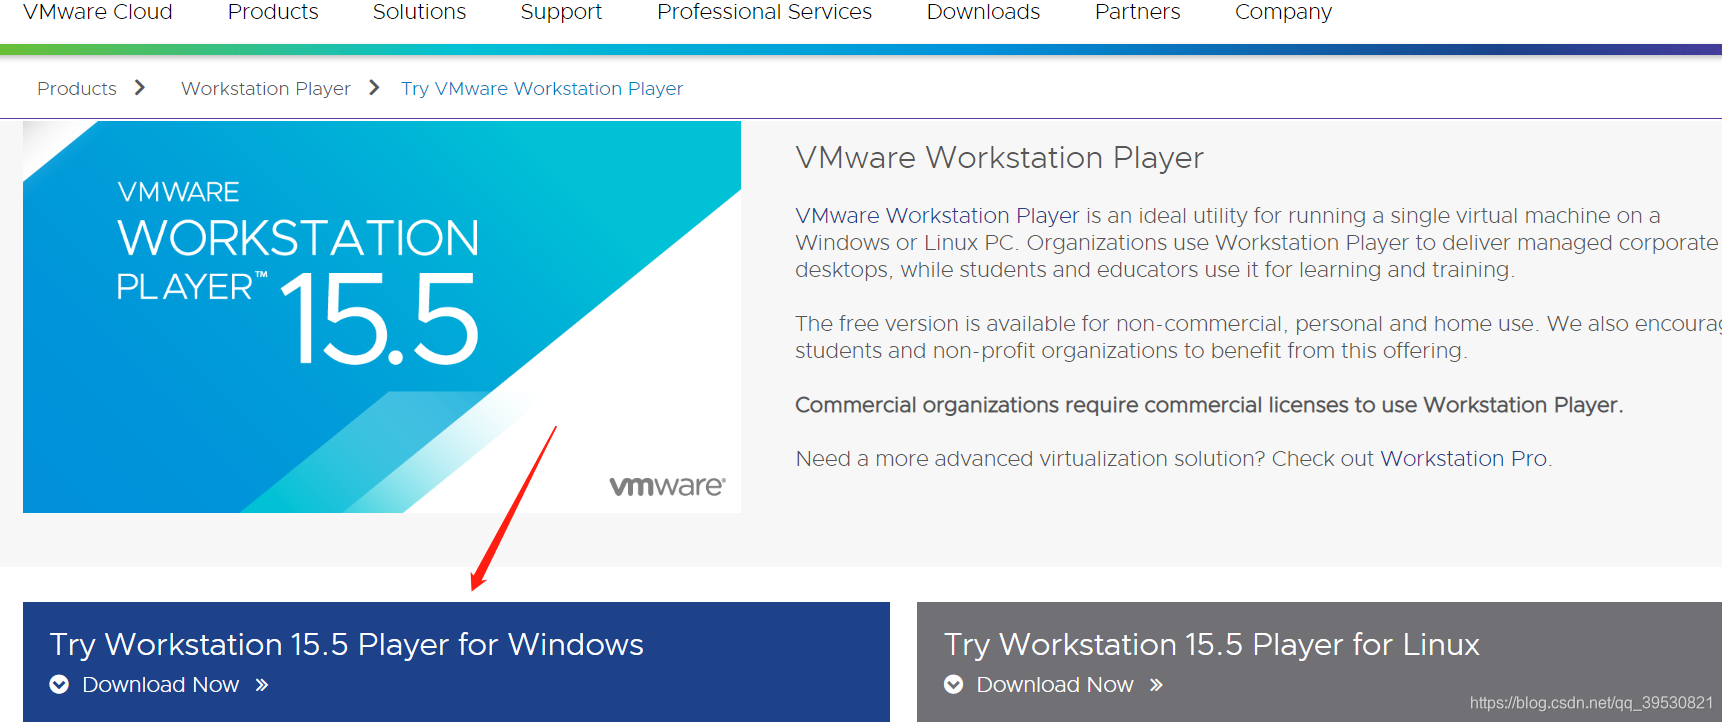This screenshot has width=1722, height=722.
Task: Click double-arrow icon after Linux Download Now
Action: 1157,685
